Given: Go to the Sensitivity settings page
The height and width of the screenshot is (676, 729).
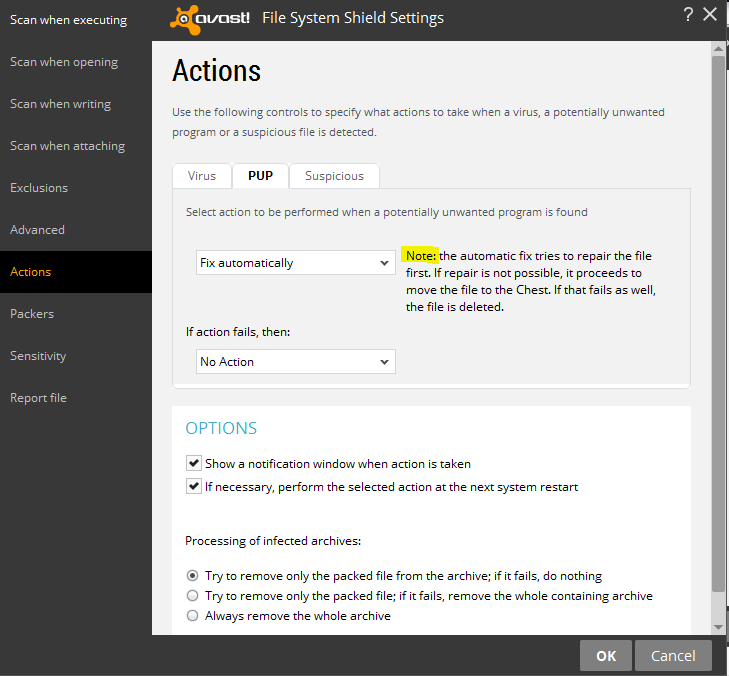Looking at the screenshot, I should point(38,356).
